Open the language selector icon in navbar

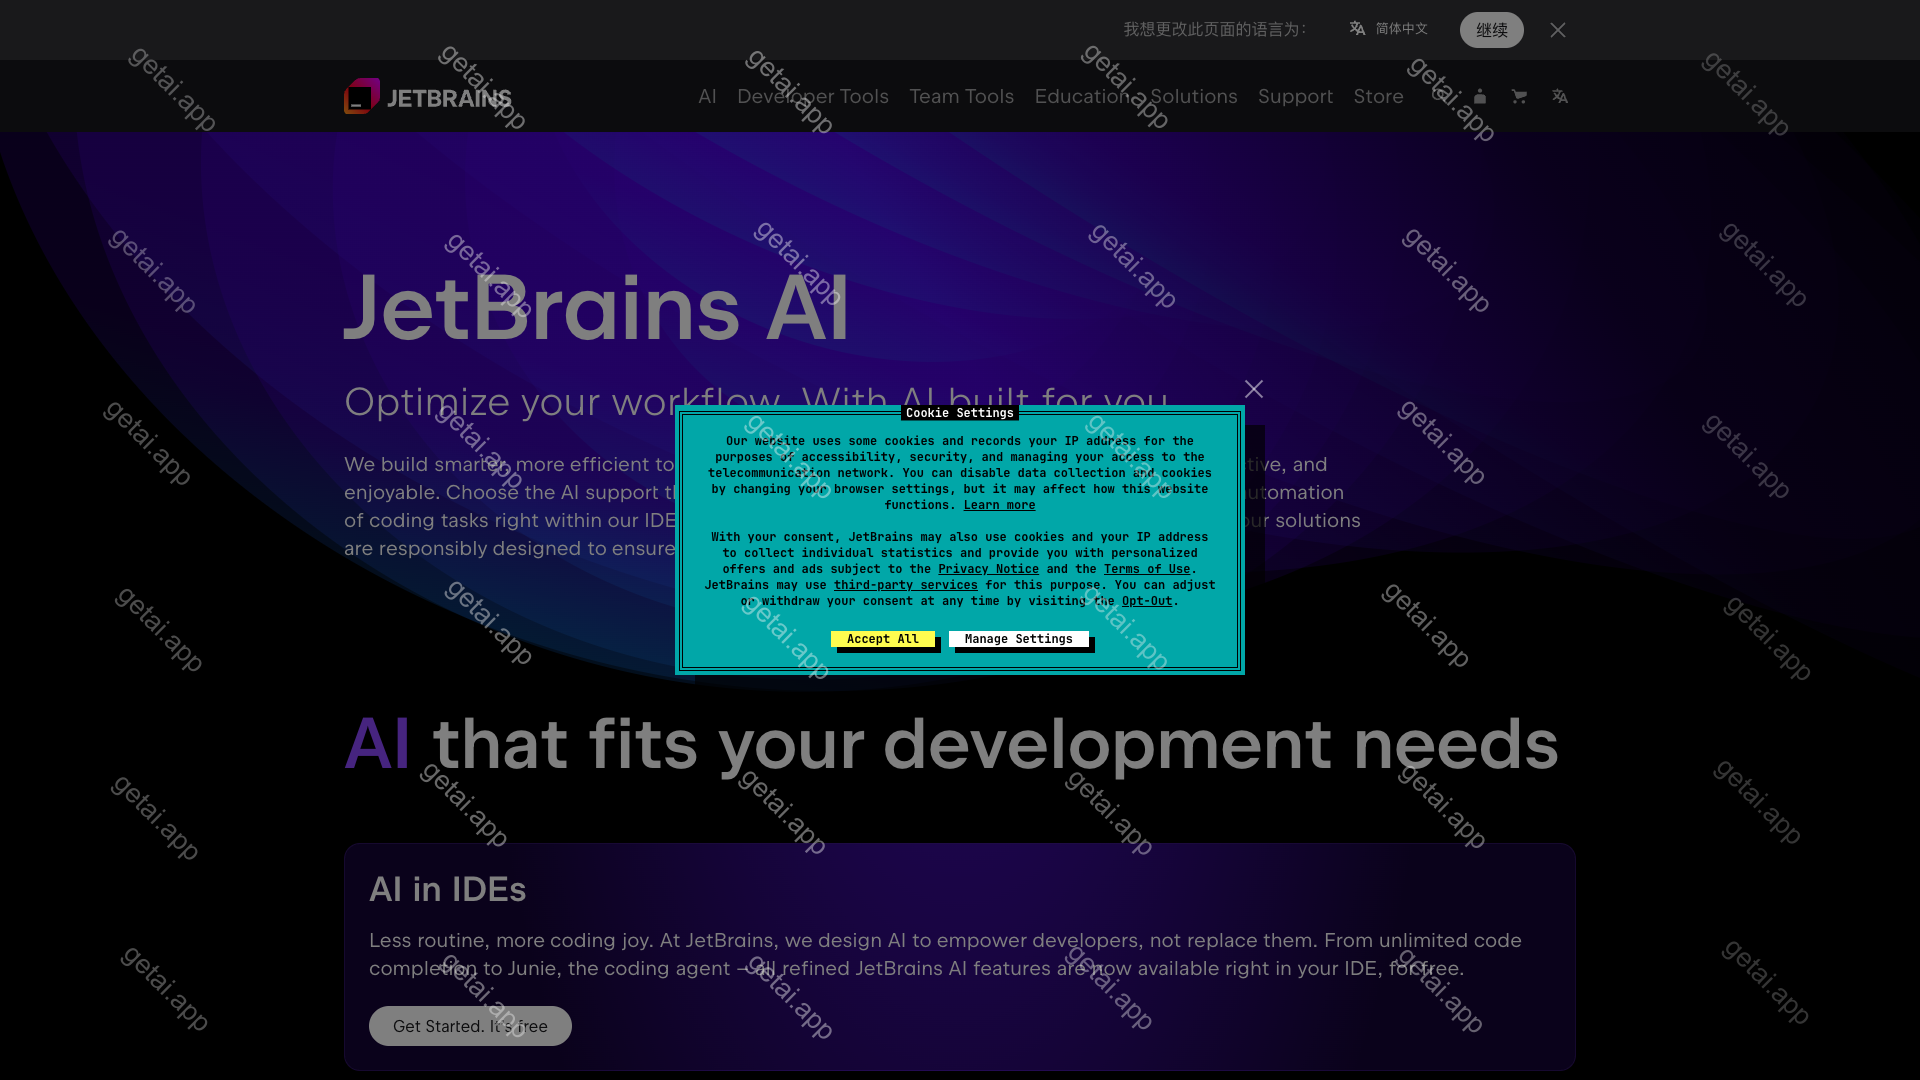coord(1559,96)
